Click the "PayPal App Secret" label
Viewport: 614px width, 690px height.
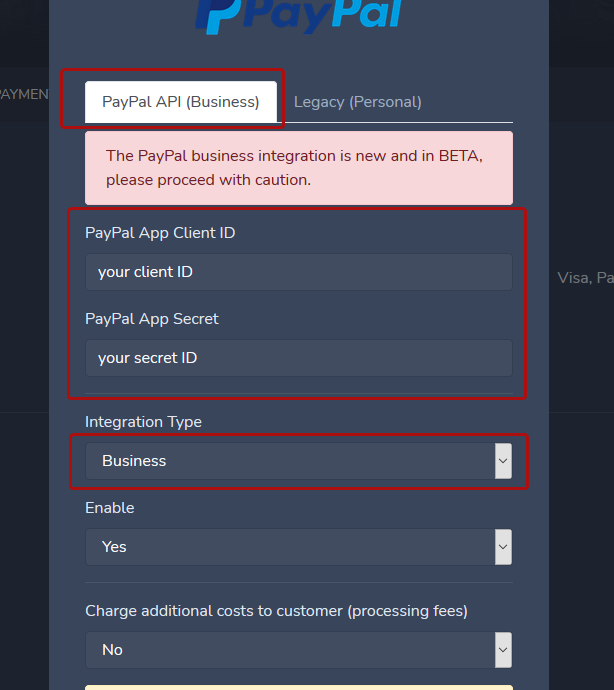pos(152,319)
